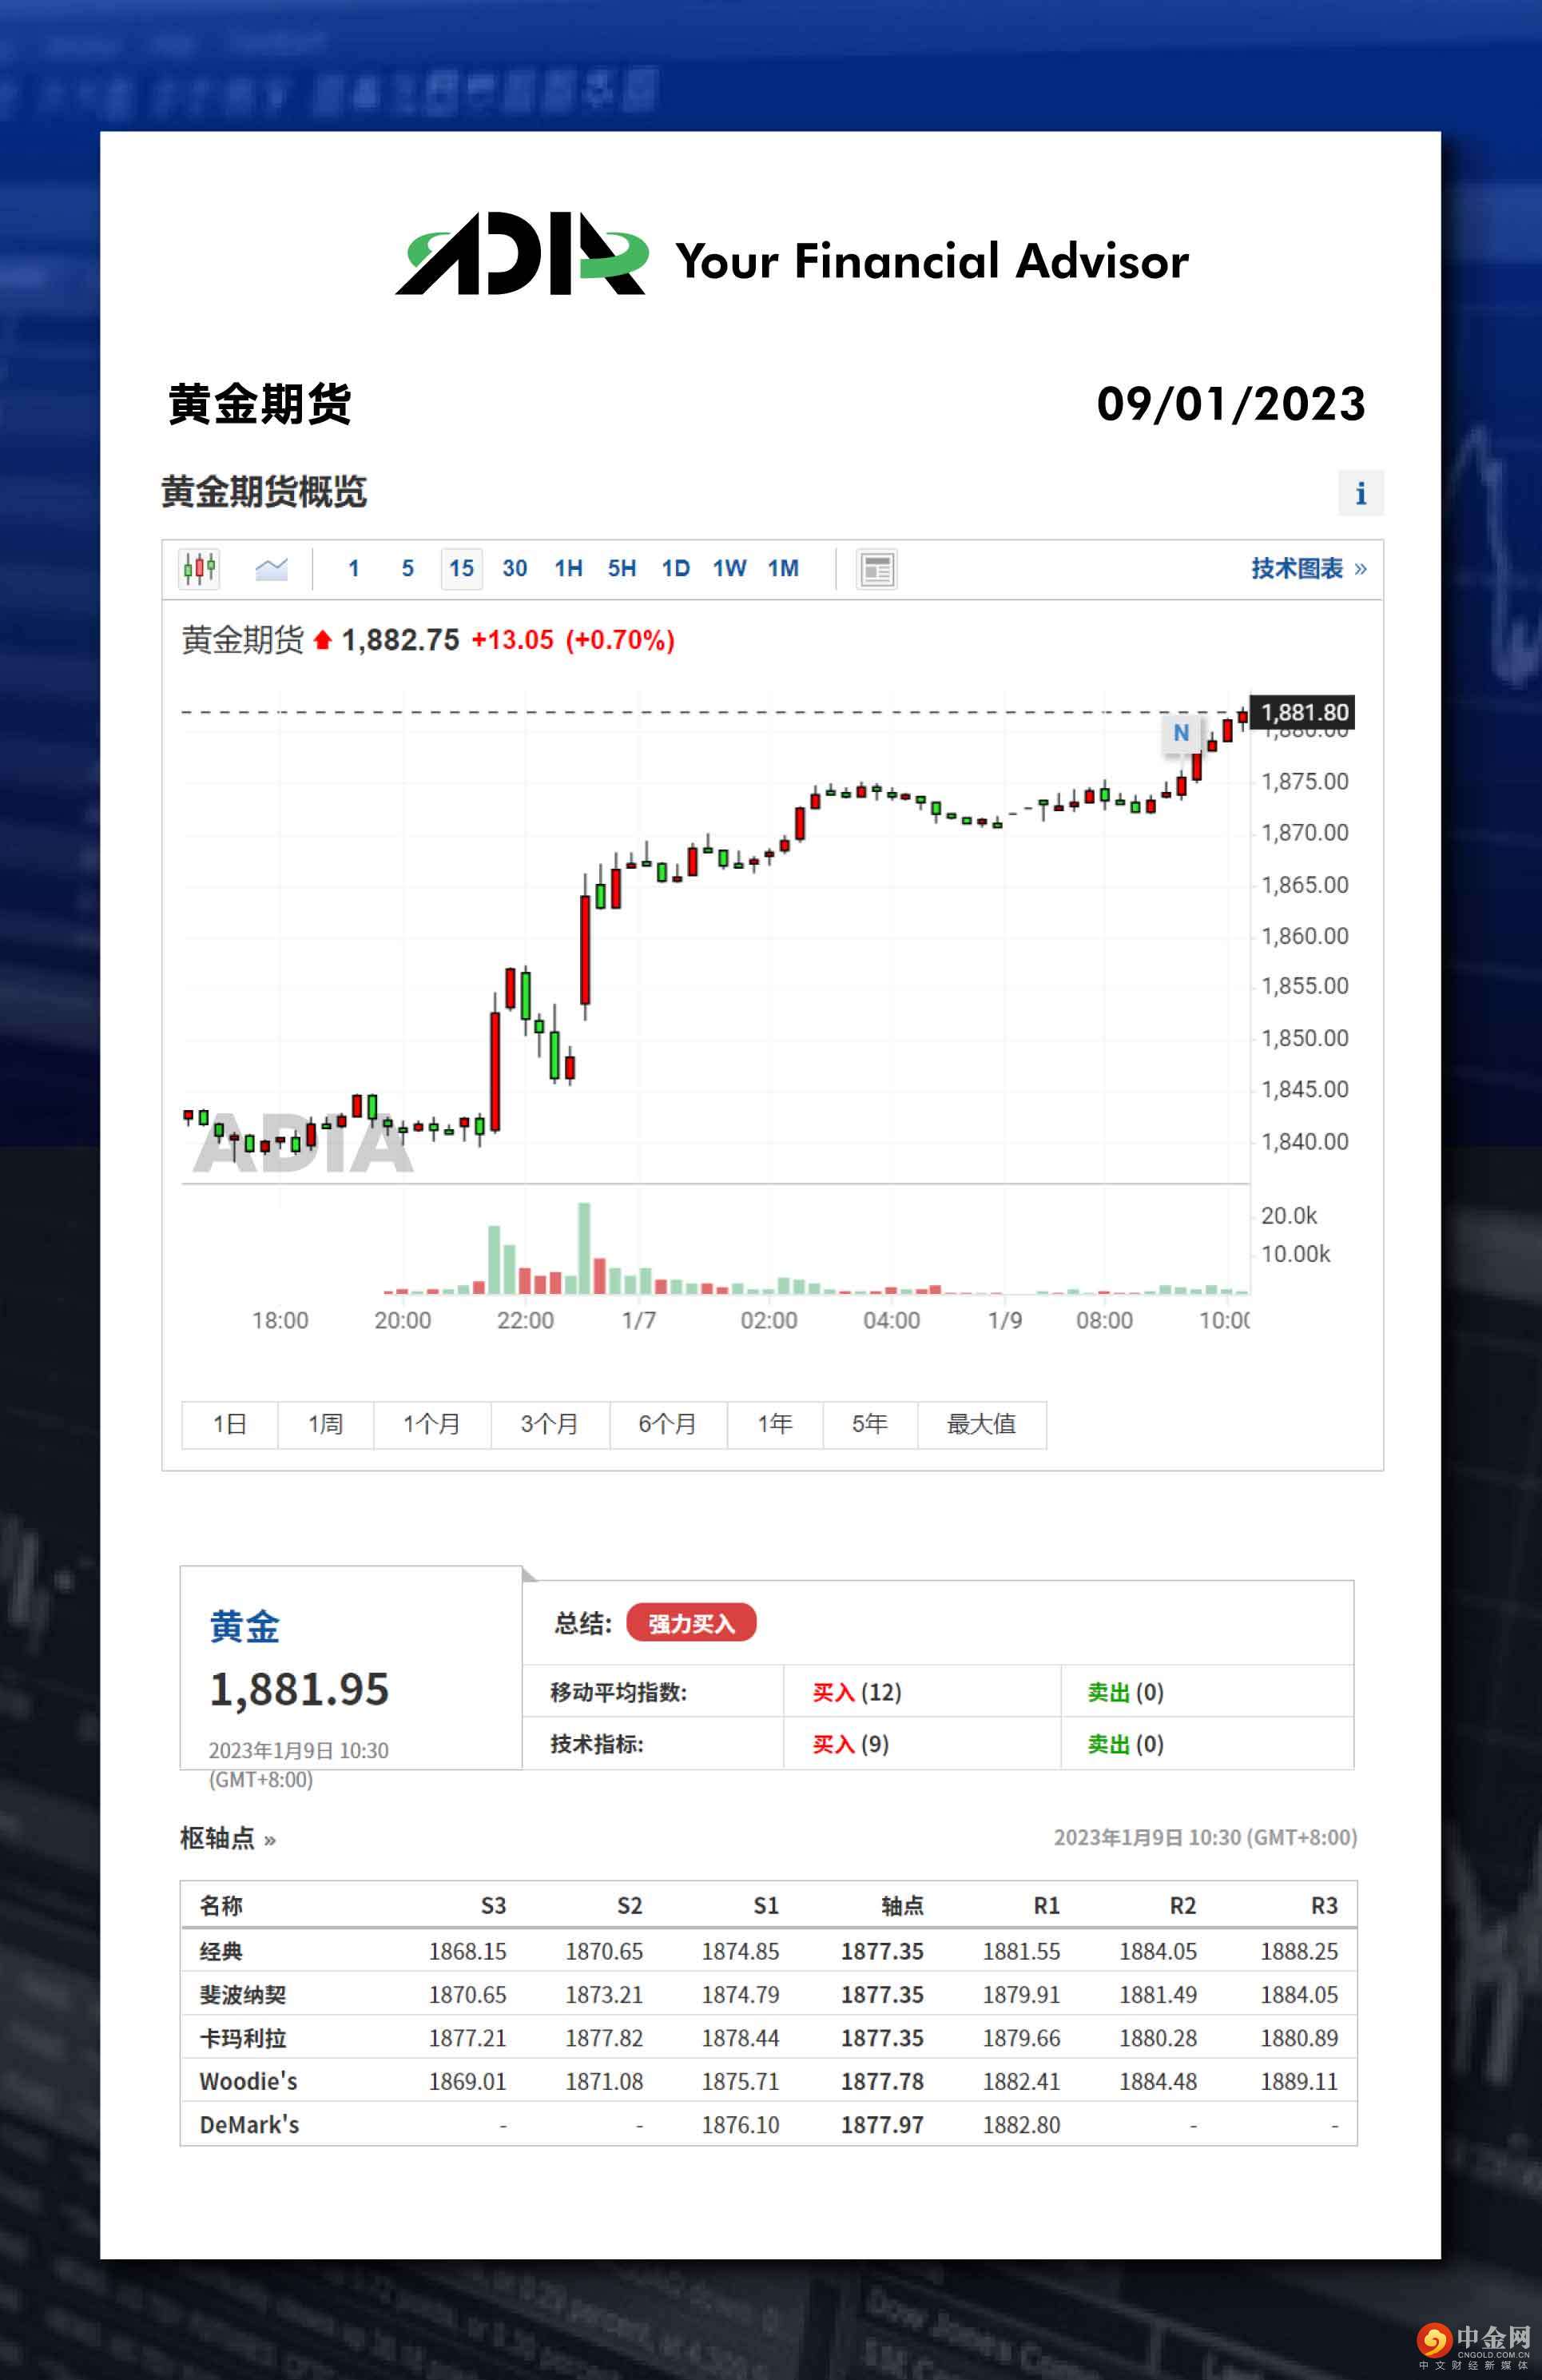Click the info icon beside 黄金期货概览
The image size is (1542, 2380).
[1360, 493]
